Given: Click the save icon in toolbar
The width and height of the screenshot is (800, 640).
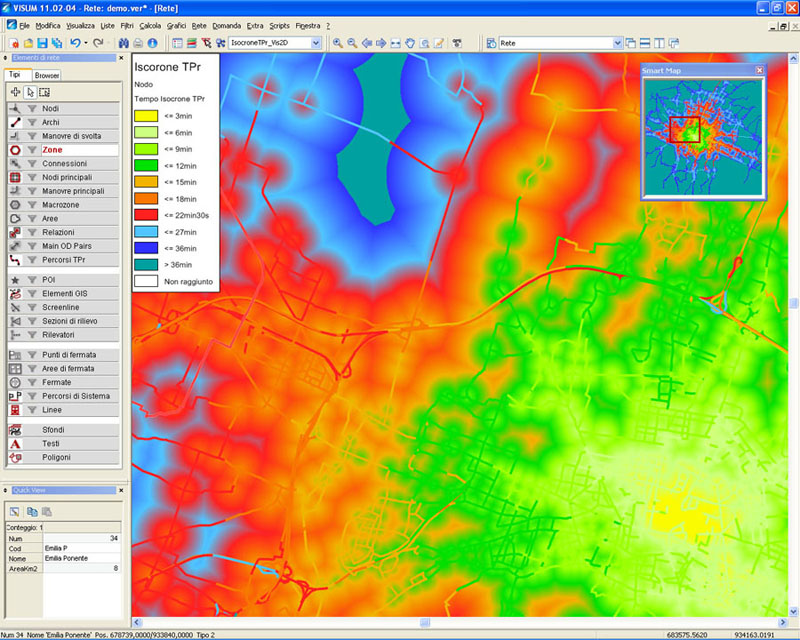Looking at the screenshot, I should tap(43, 43).
